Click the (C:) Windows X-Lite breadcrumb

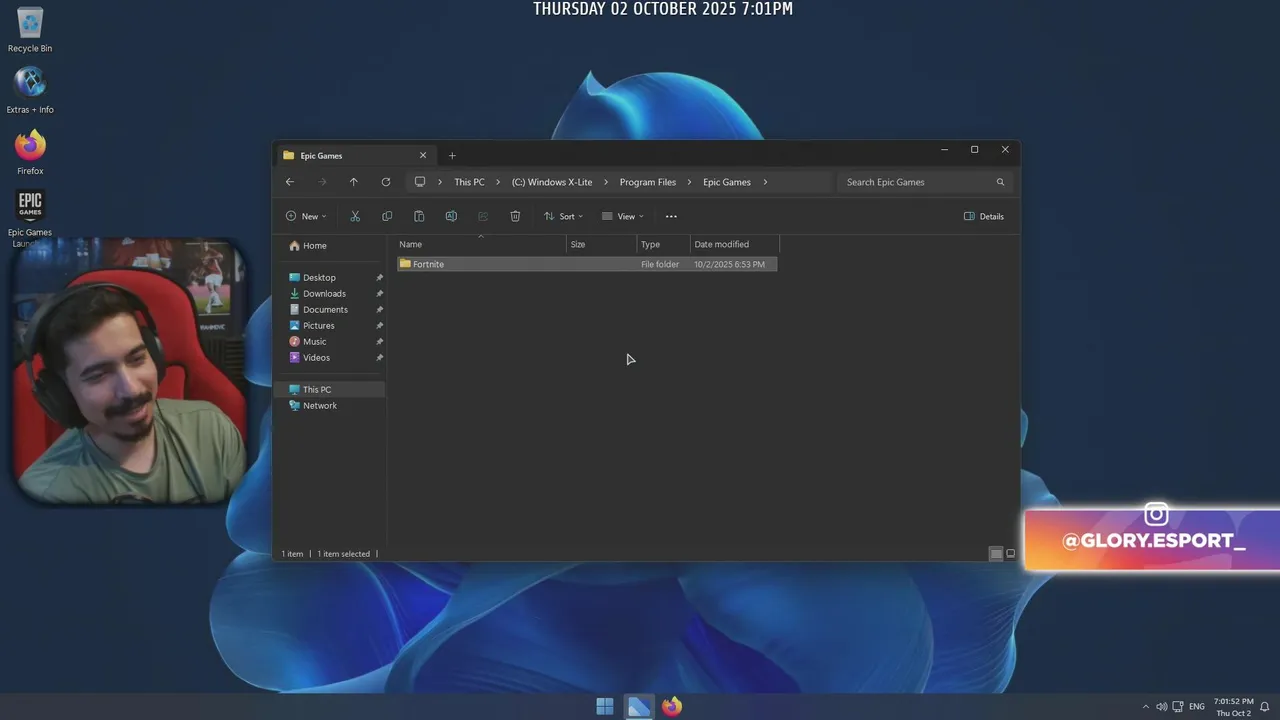point(552,182)
